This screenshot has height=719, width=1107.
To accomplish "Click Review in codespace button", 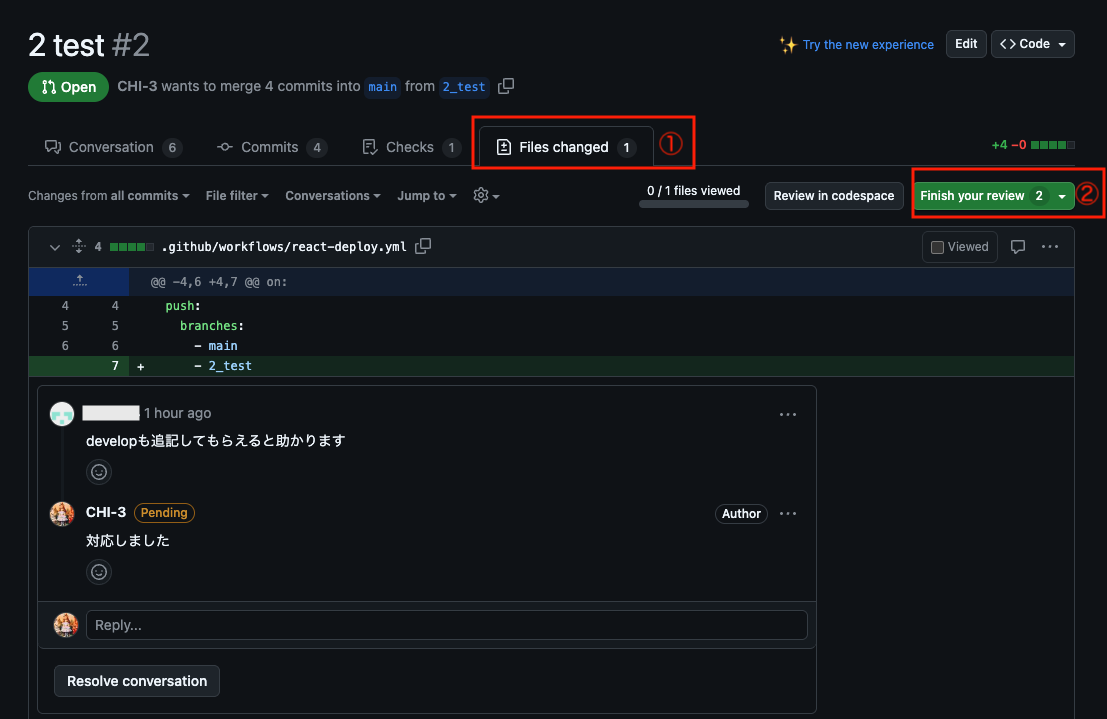I will tap(834, 196).
